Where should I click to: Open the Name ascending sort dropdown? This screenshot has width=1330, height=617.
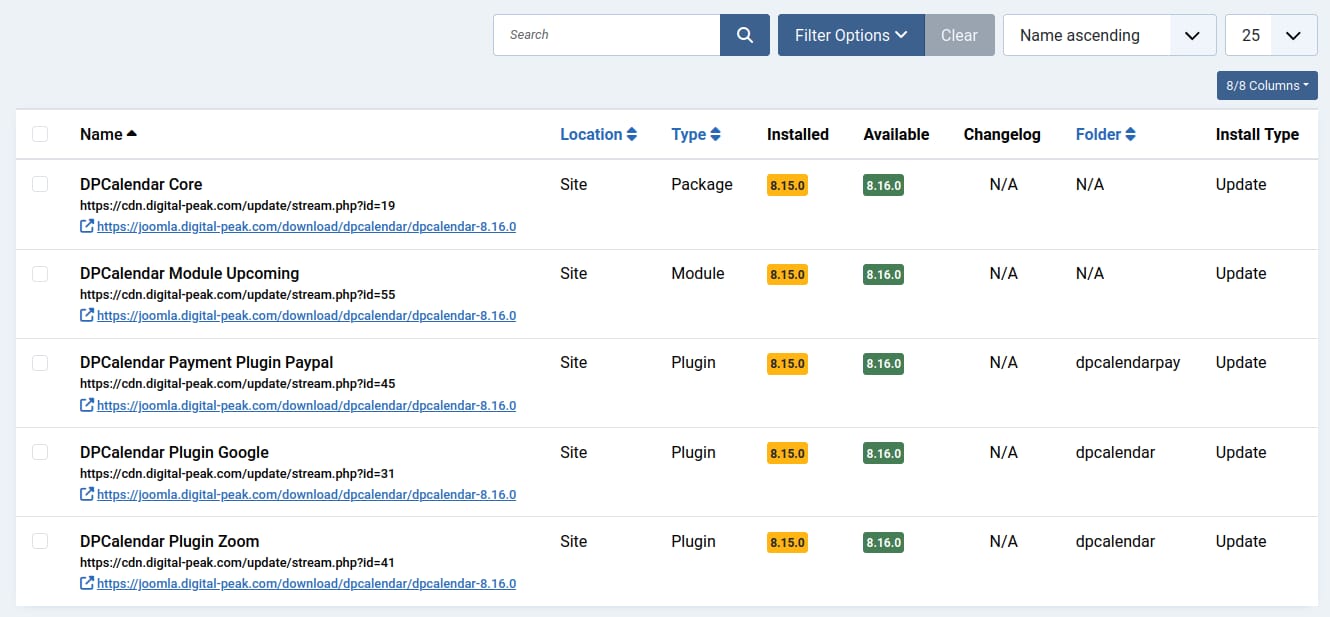point(1109,34)
